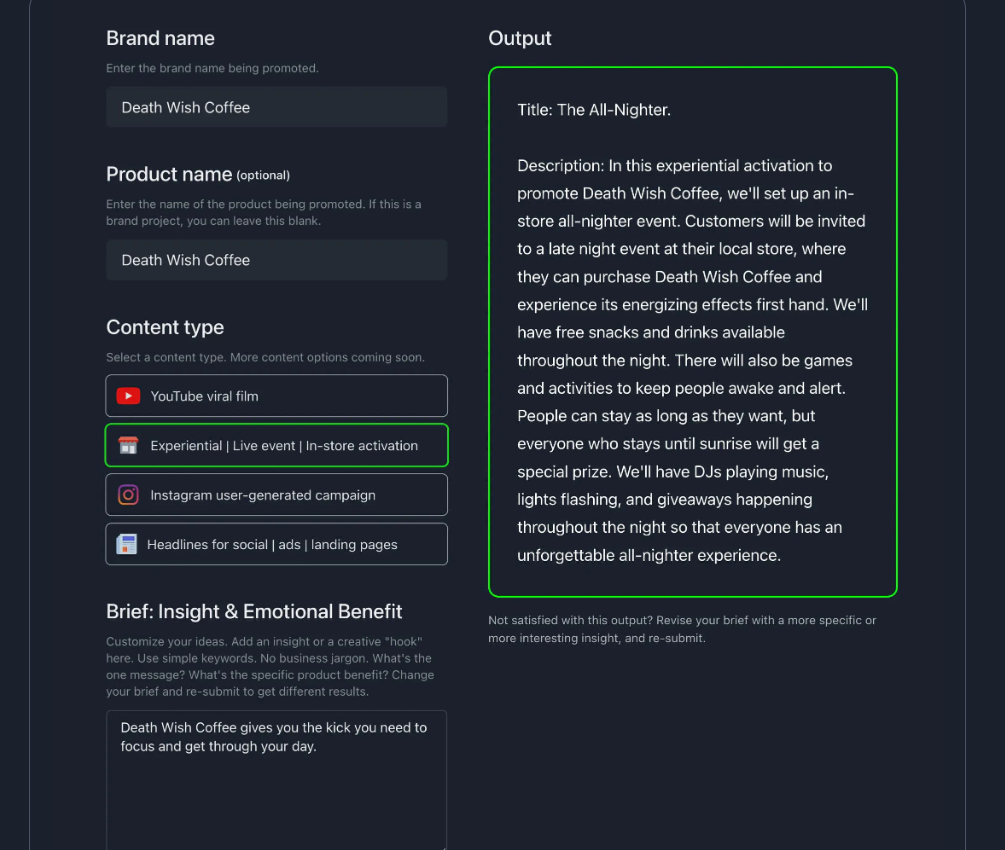This screenshot has height=850, width=1005.
Task: Pick Headlines for social | ads | landing pages
Action: pyautogui.click(x=276, y=544)
